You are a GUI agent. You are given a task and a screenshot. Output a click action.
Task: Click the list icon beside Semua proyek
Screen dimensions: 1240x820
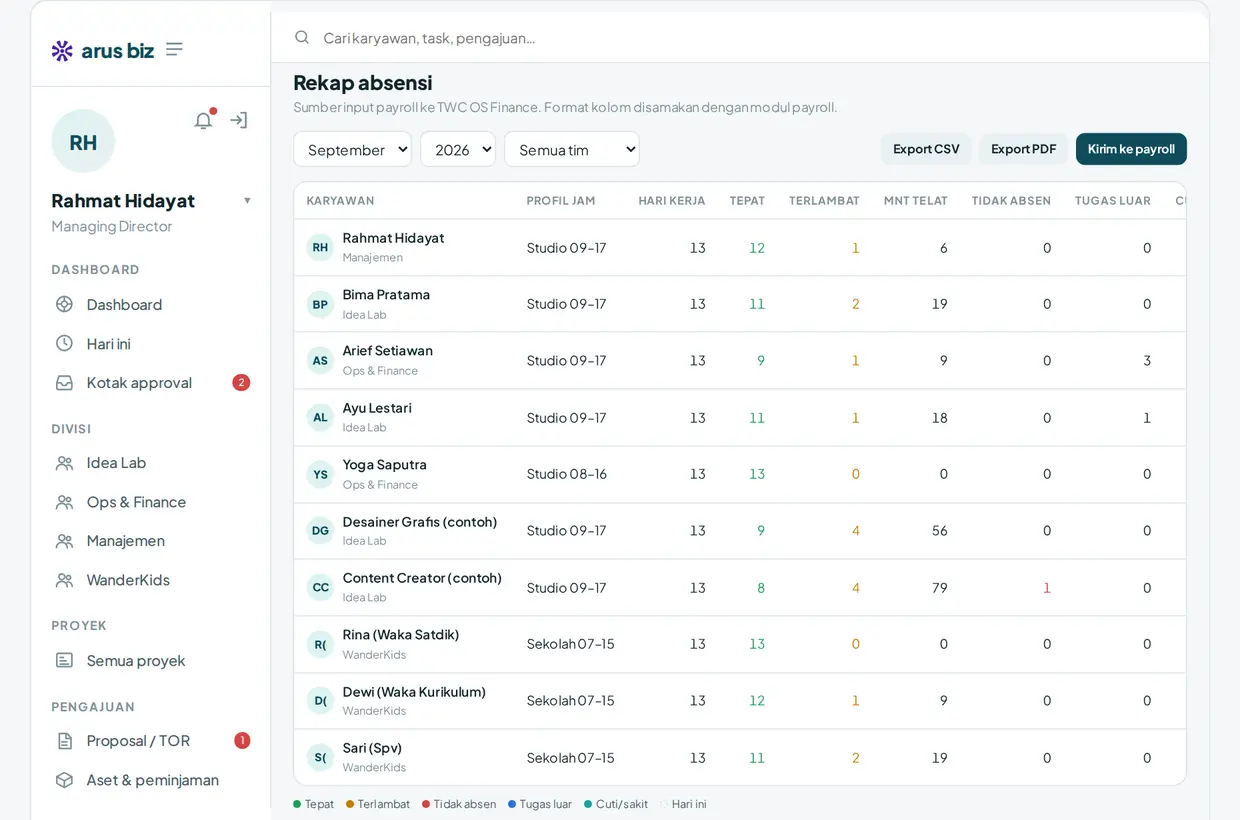pyautogui.click(x=64, y=660)
